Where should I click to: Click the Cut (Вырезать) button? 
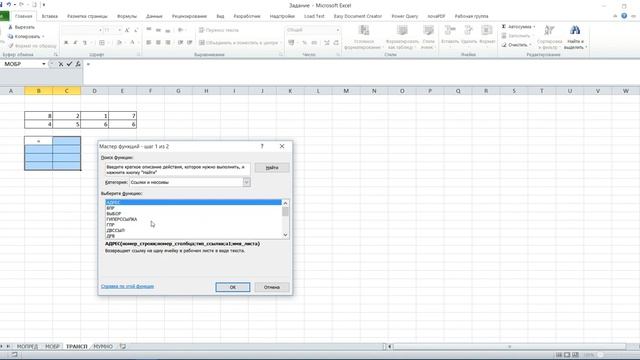[x=22, y=27]
